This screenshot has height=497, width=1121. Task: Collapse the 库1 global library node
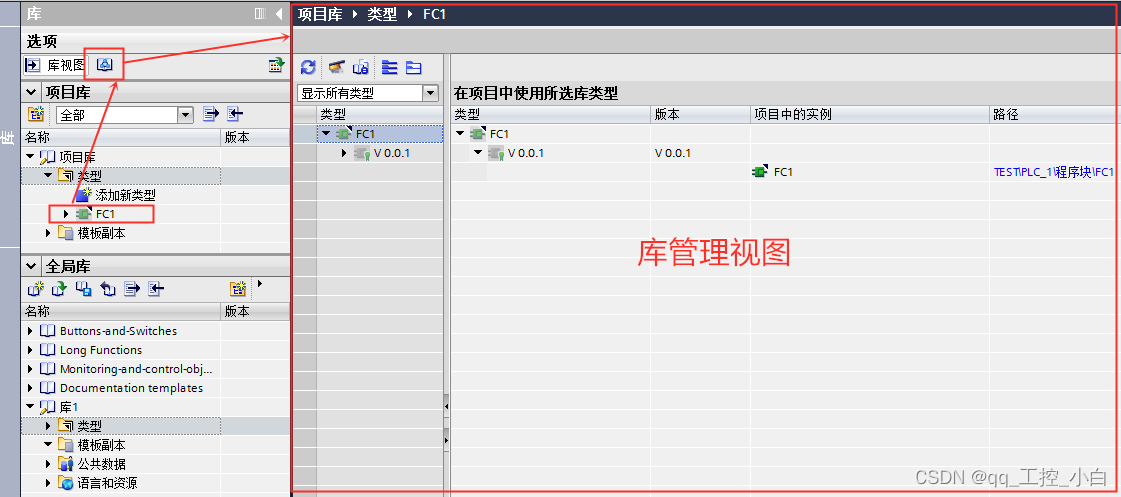tap(30, 407)
